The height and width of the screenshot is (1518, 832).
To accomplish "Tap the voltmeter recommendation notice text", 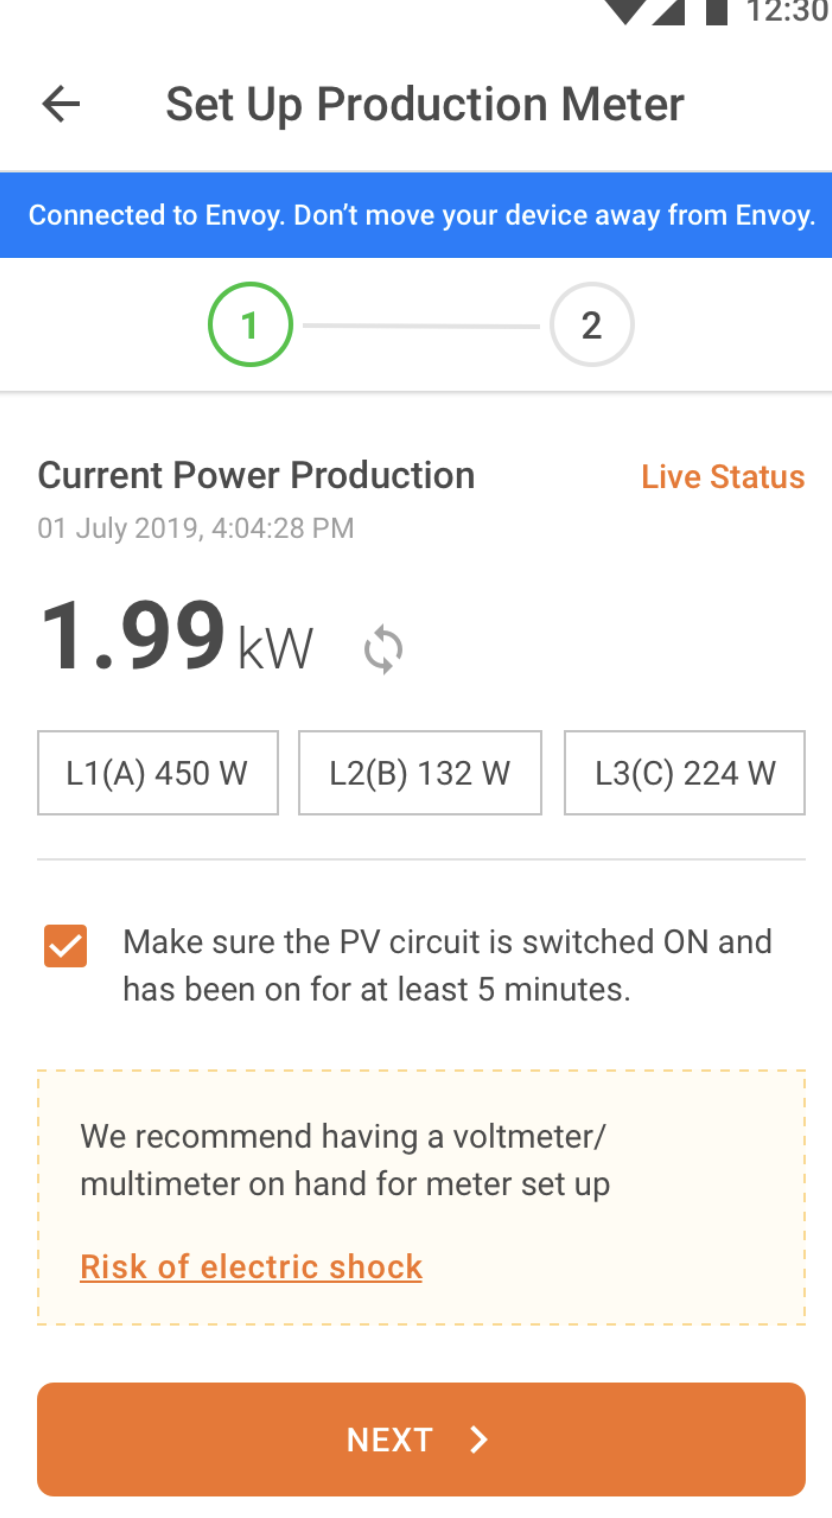I will click(345, 1160).
